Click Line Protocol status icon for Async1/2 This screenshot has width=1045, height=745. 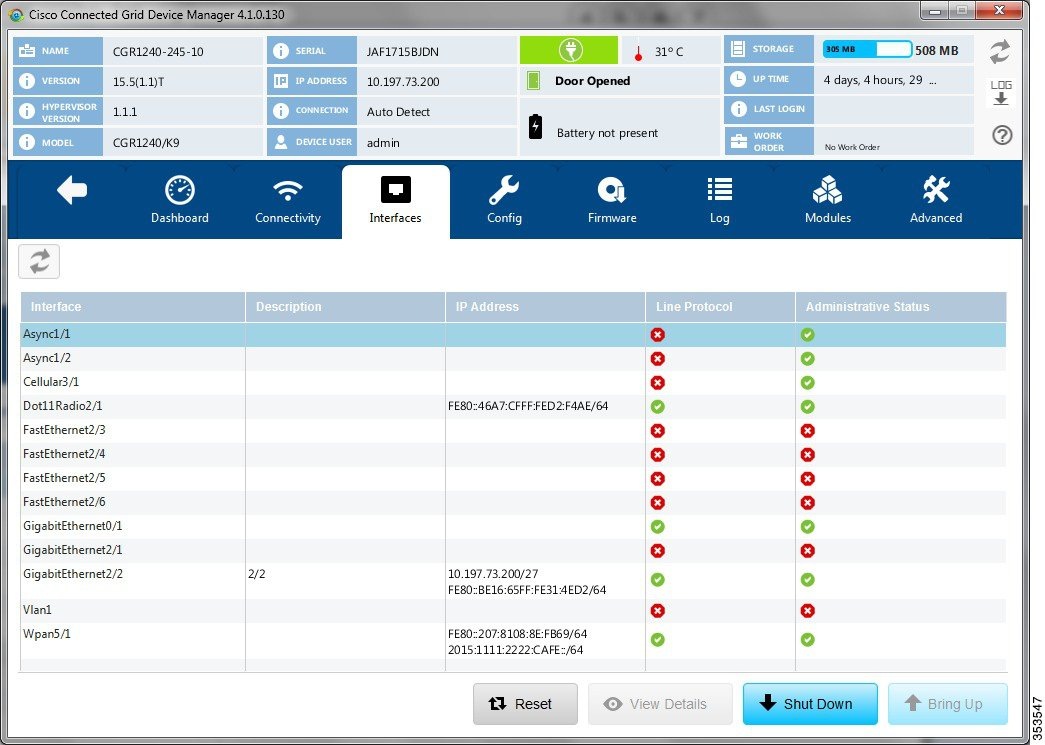[x=658, y=359]
